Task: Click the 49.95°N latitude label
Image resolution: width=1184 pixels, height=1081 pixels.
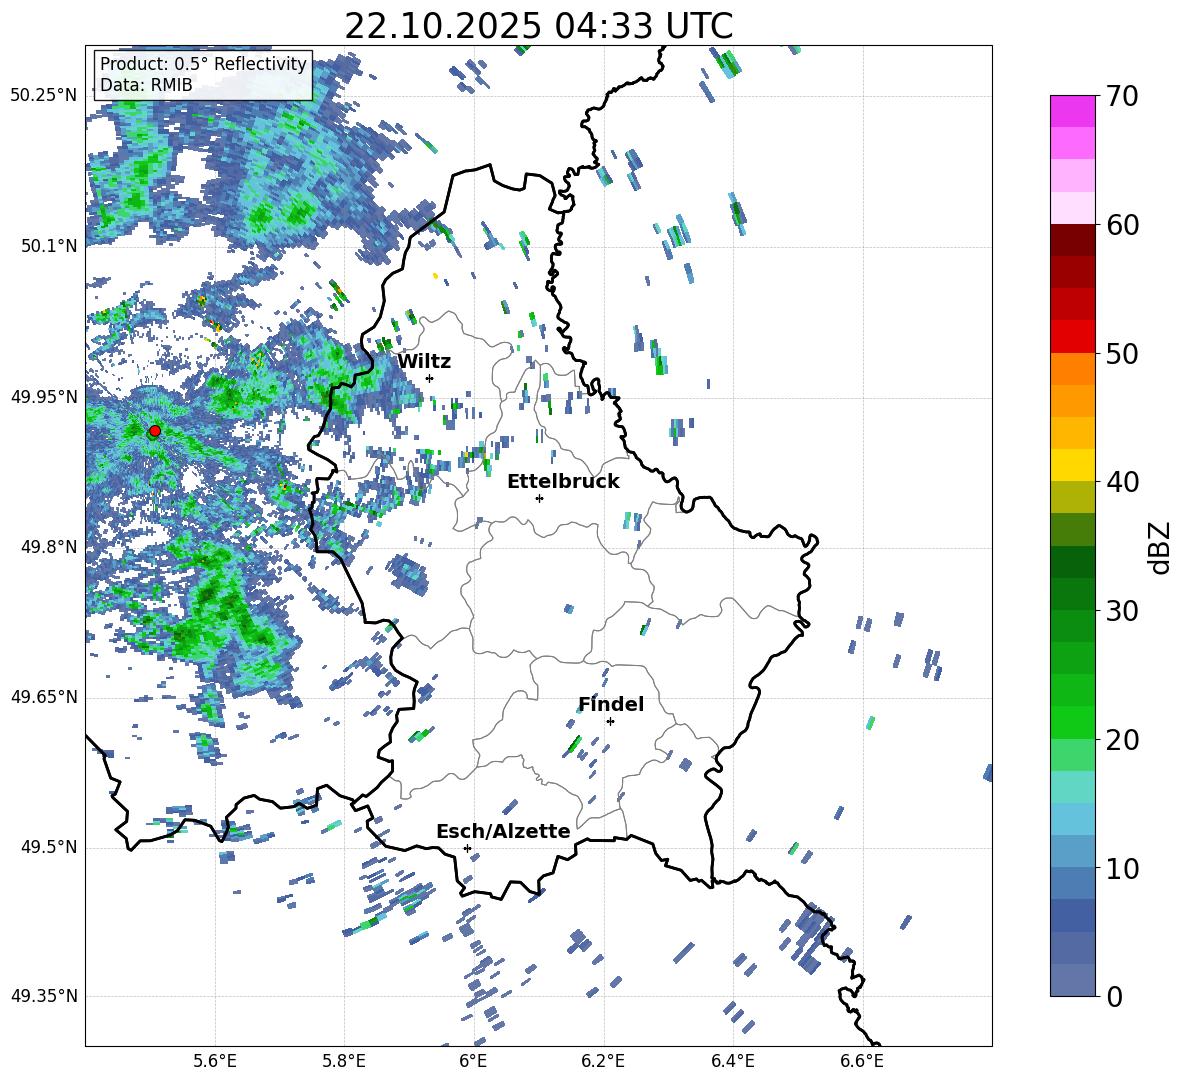Action: pyautogui.click(x=44, y=397)
